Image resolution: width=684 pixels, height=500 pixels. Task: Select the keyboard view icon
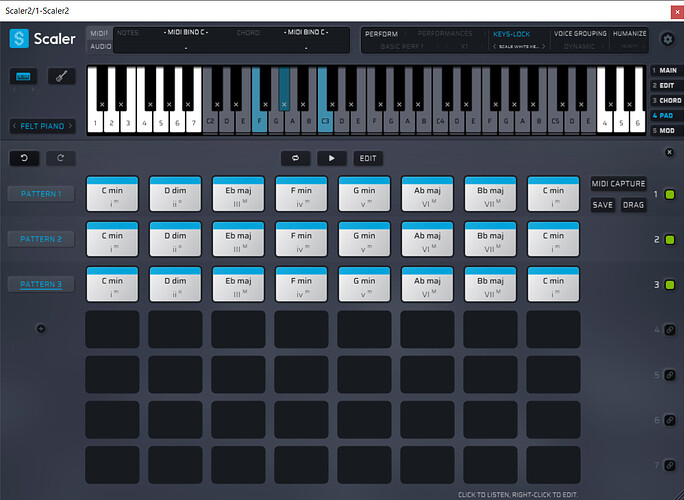pyautogui.click(x=23, y=77)
